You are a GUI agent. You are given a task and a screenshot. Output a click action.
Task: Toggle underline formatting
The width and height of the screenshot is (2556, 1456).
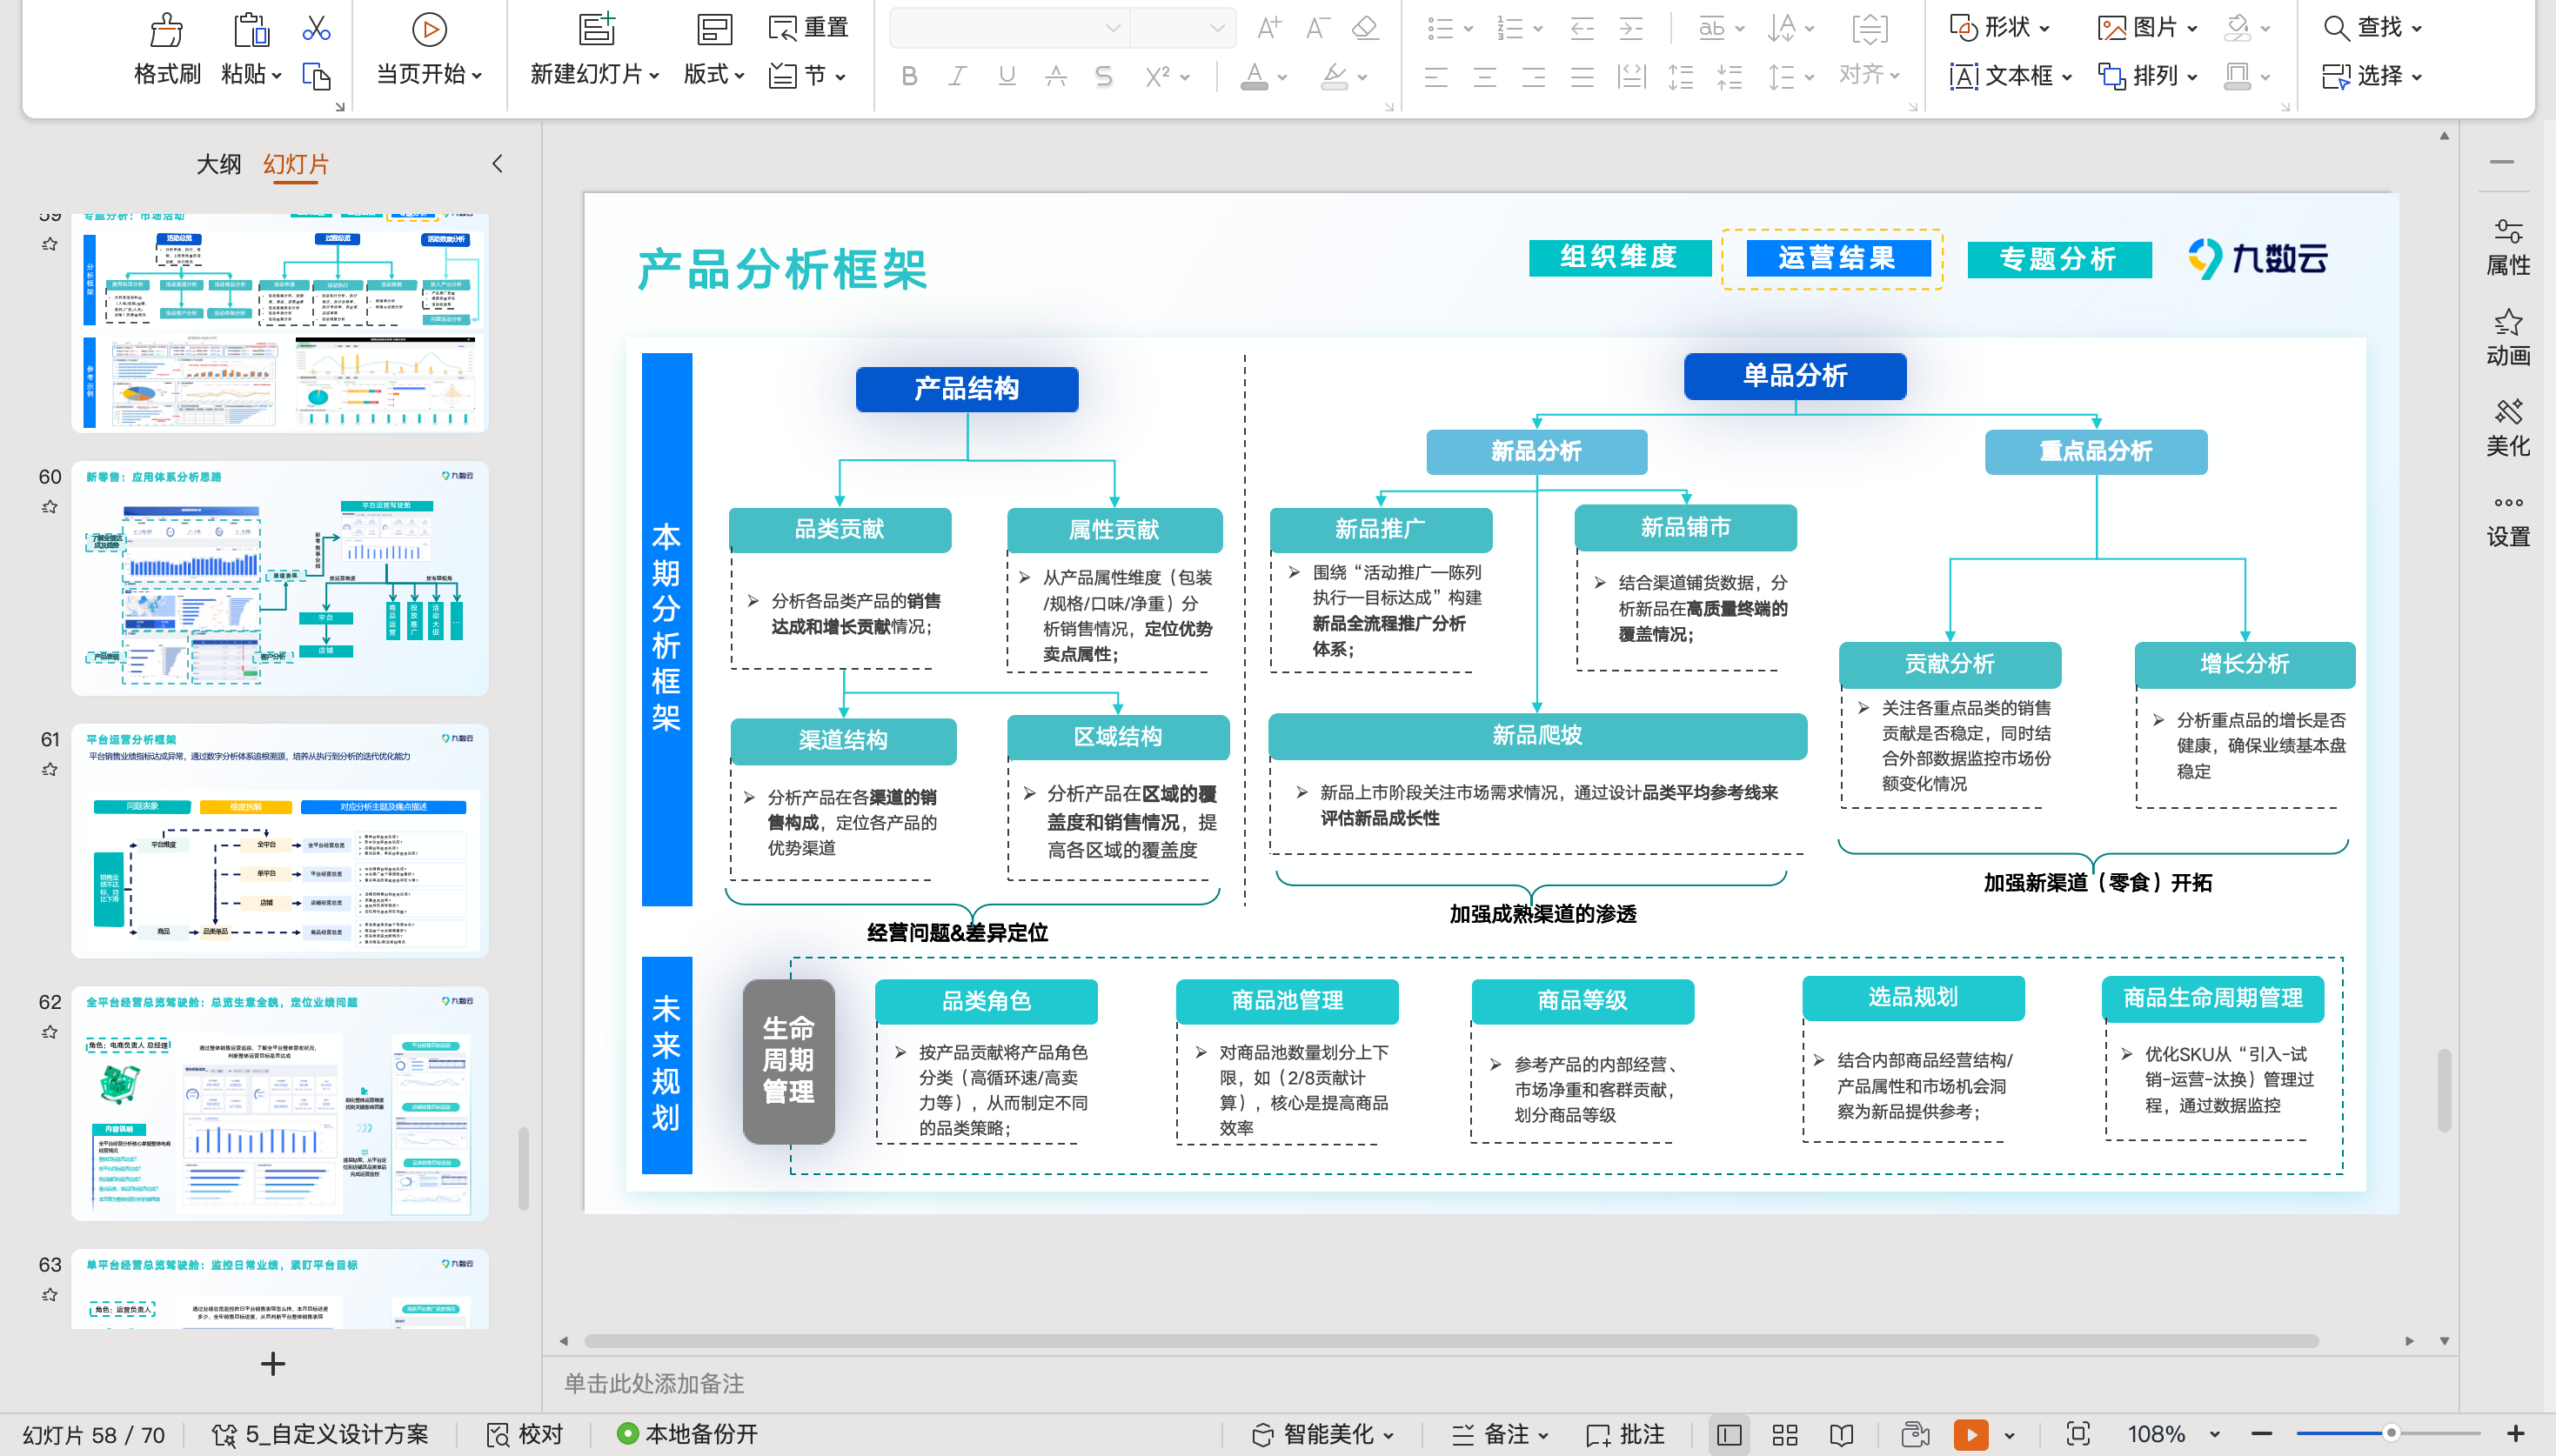(1006, 76)
